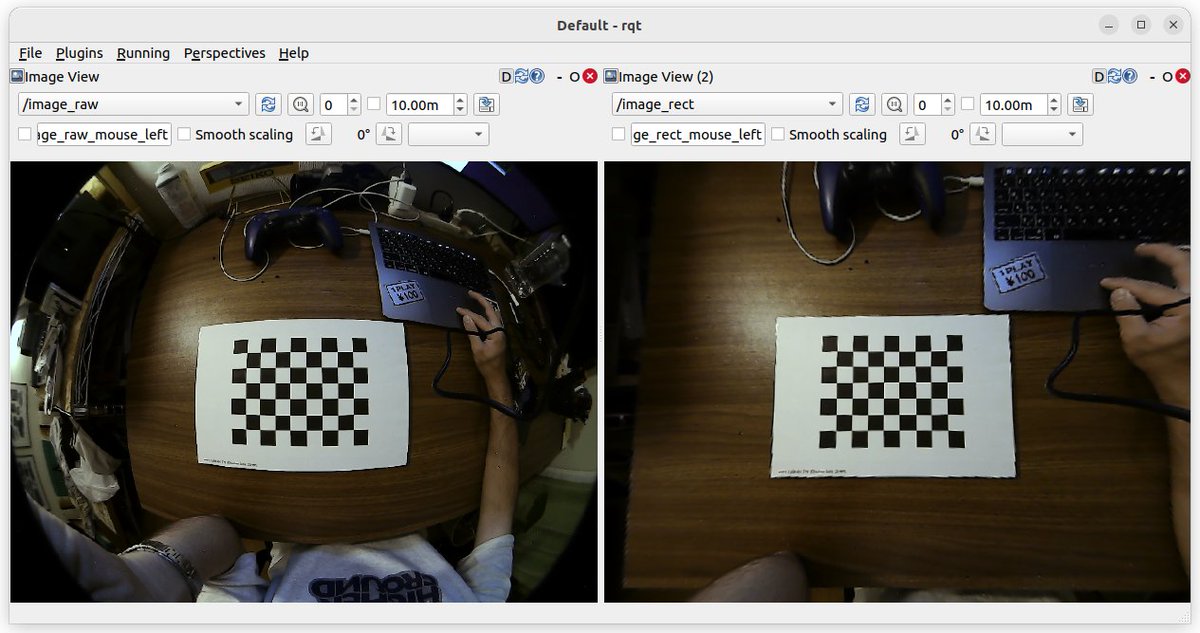Screen dimensions: 1200x633
Task: Maximize the rqt window
Action: click(x=1141, y=24)
